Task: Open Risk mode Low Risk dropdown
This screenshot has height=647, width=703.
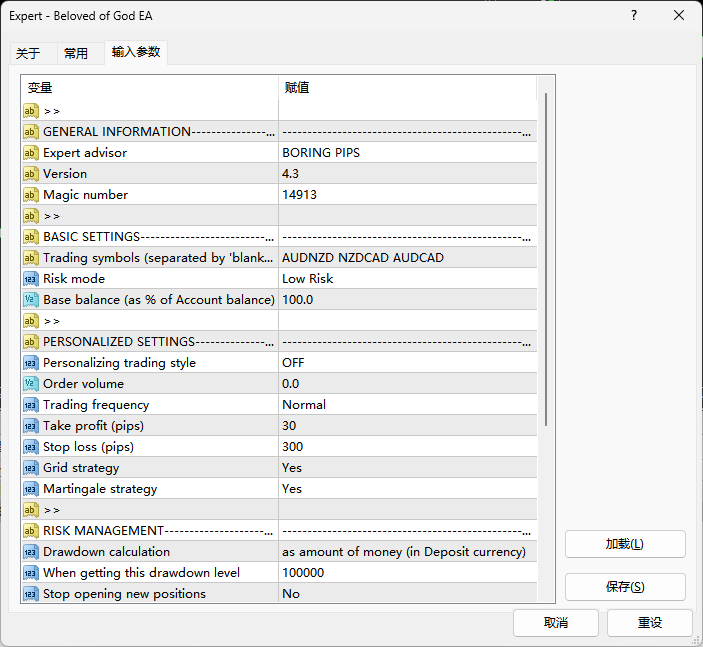Action: click(x=408, y=279)
